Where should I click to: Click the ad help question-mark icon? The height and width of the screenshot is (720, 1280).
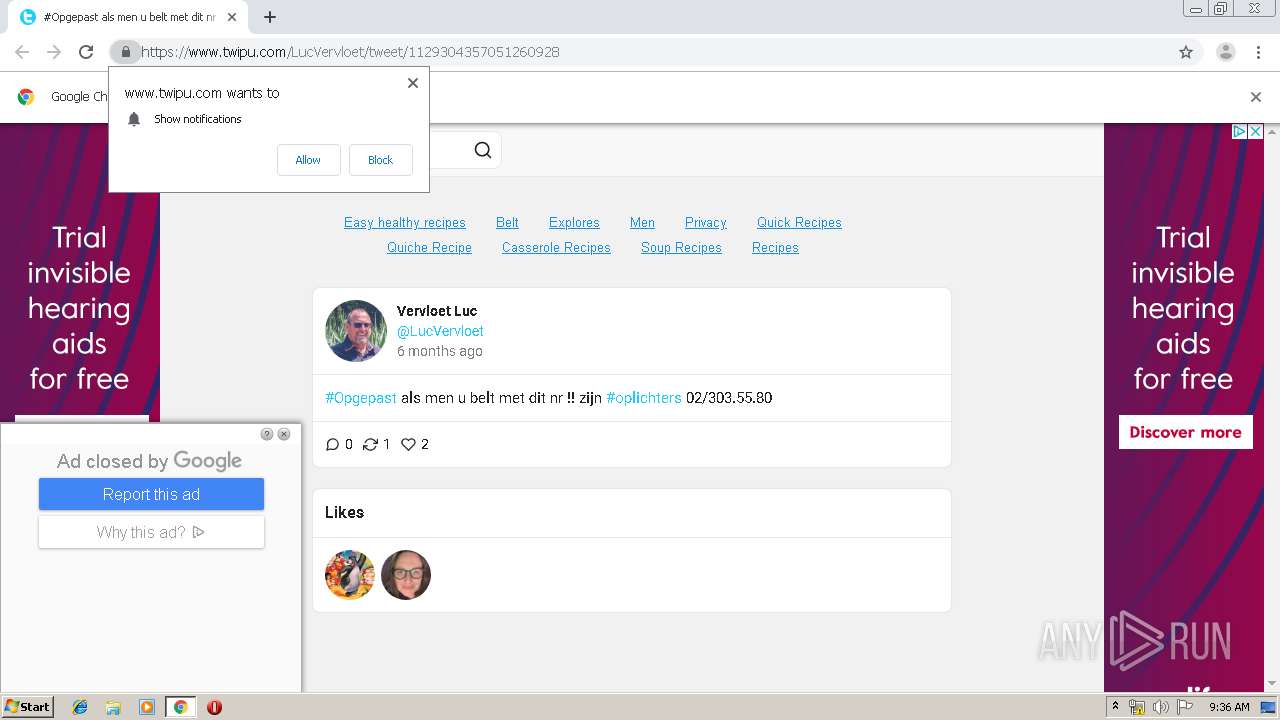pos(267,434)
